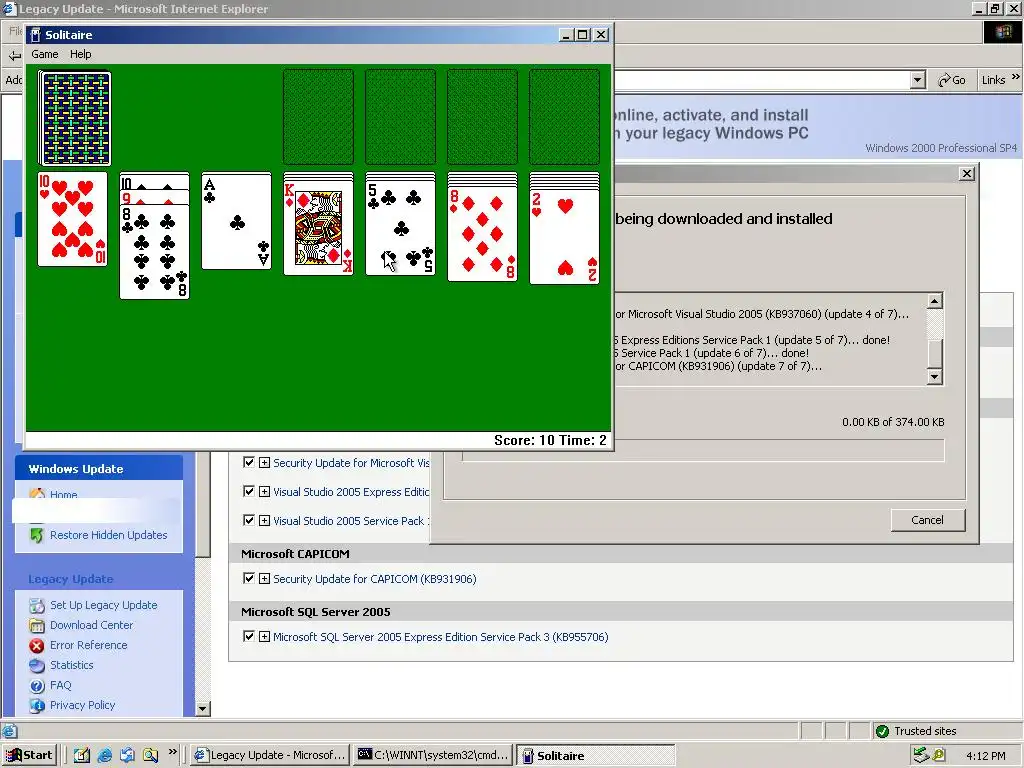Open the Privacy Policy link
Viewport: 1024px width, 768px height.
pos(82,705)
